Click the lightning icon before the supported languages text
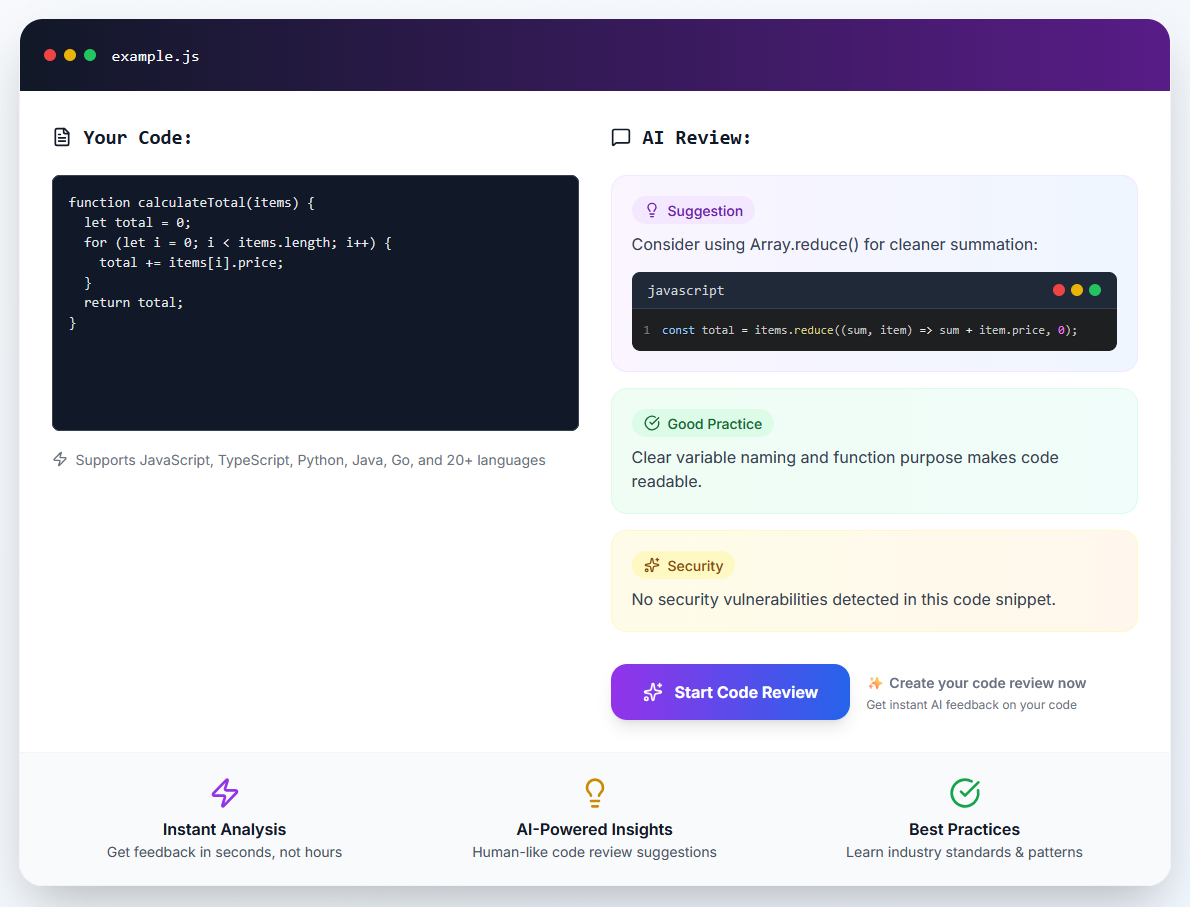This screenshot has width=1190, height=907. (60, 459)
